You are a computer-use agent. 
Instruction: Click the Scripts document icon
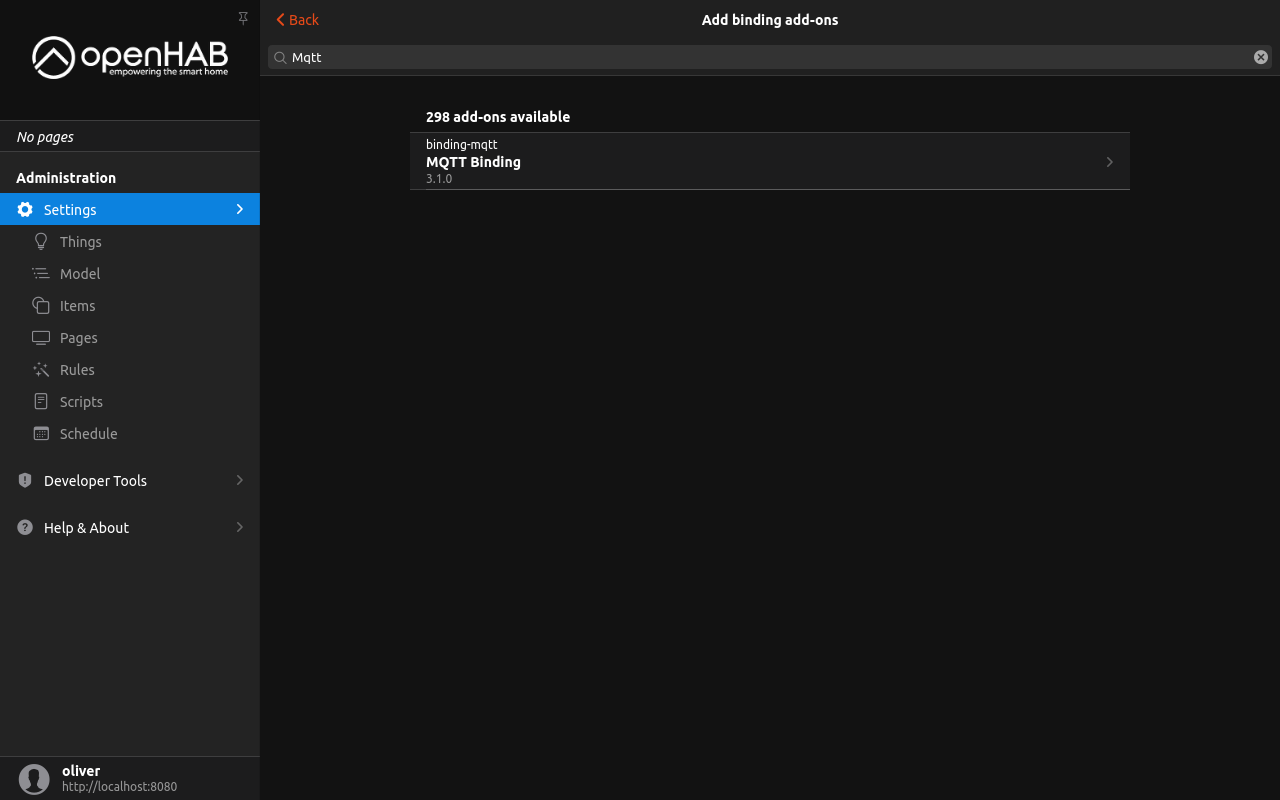[41, 402]
